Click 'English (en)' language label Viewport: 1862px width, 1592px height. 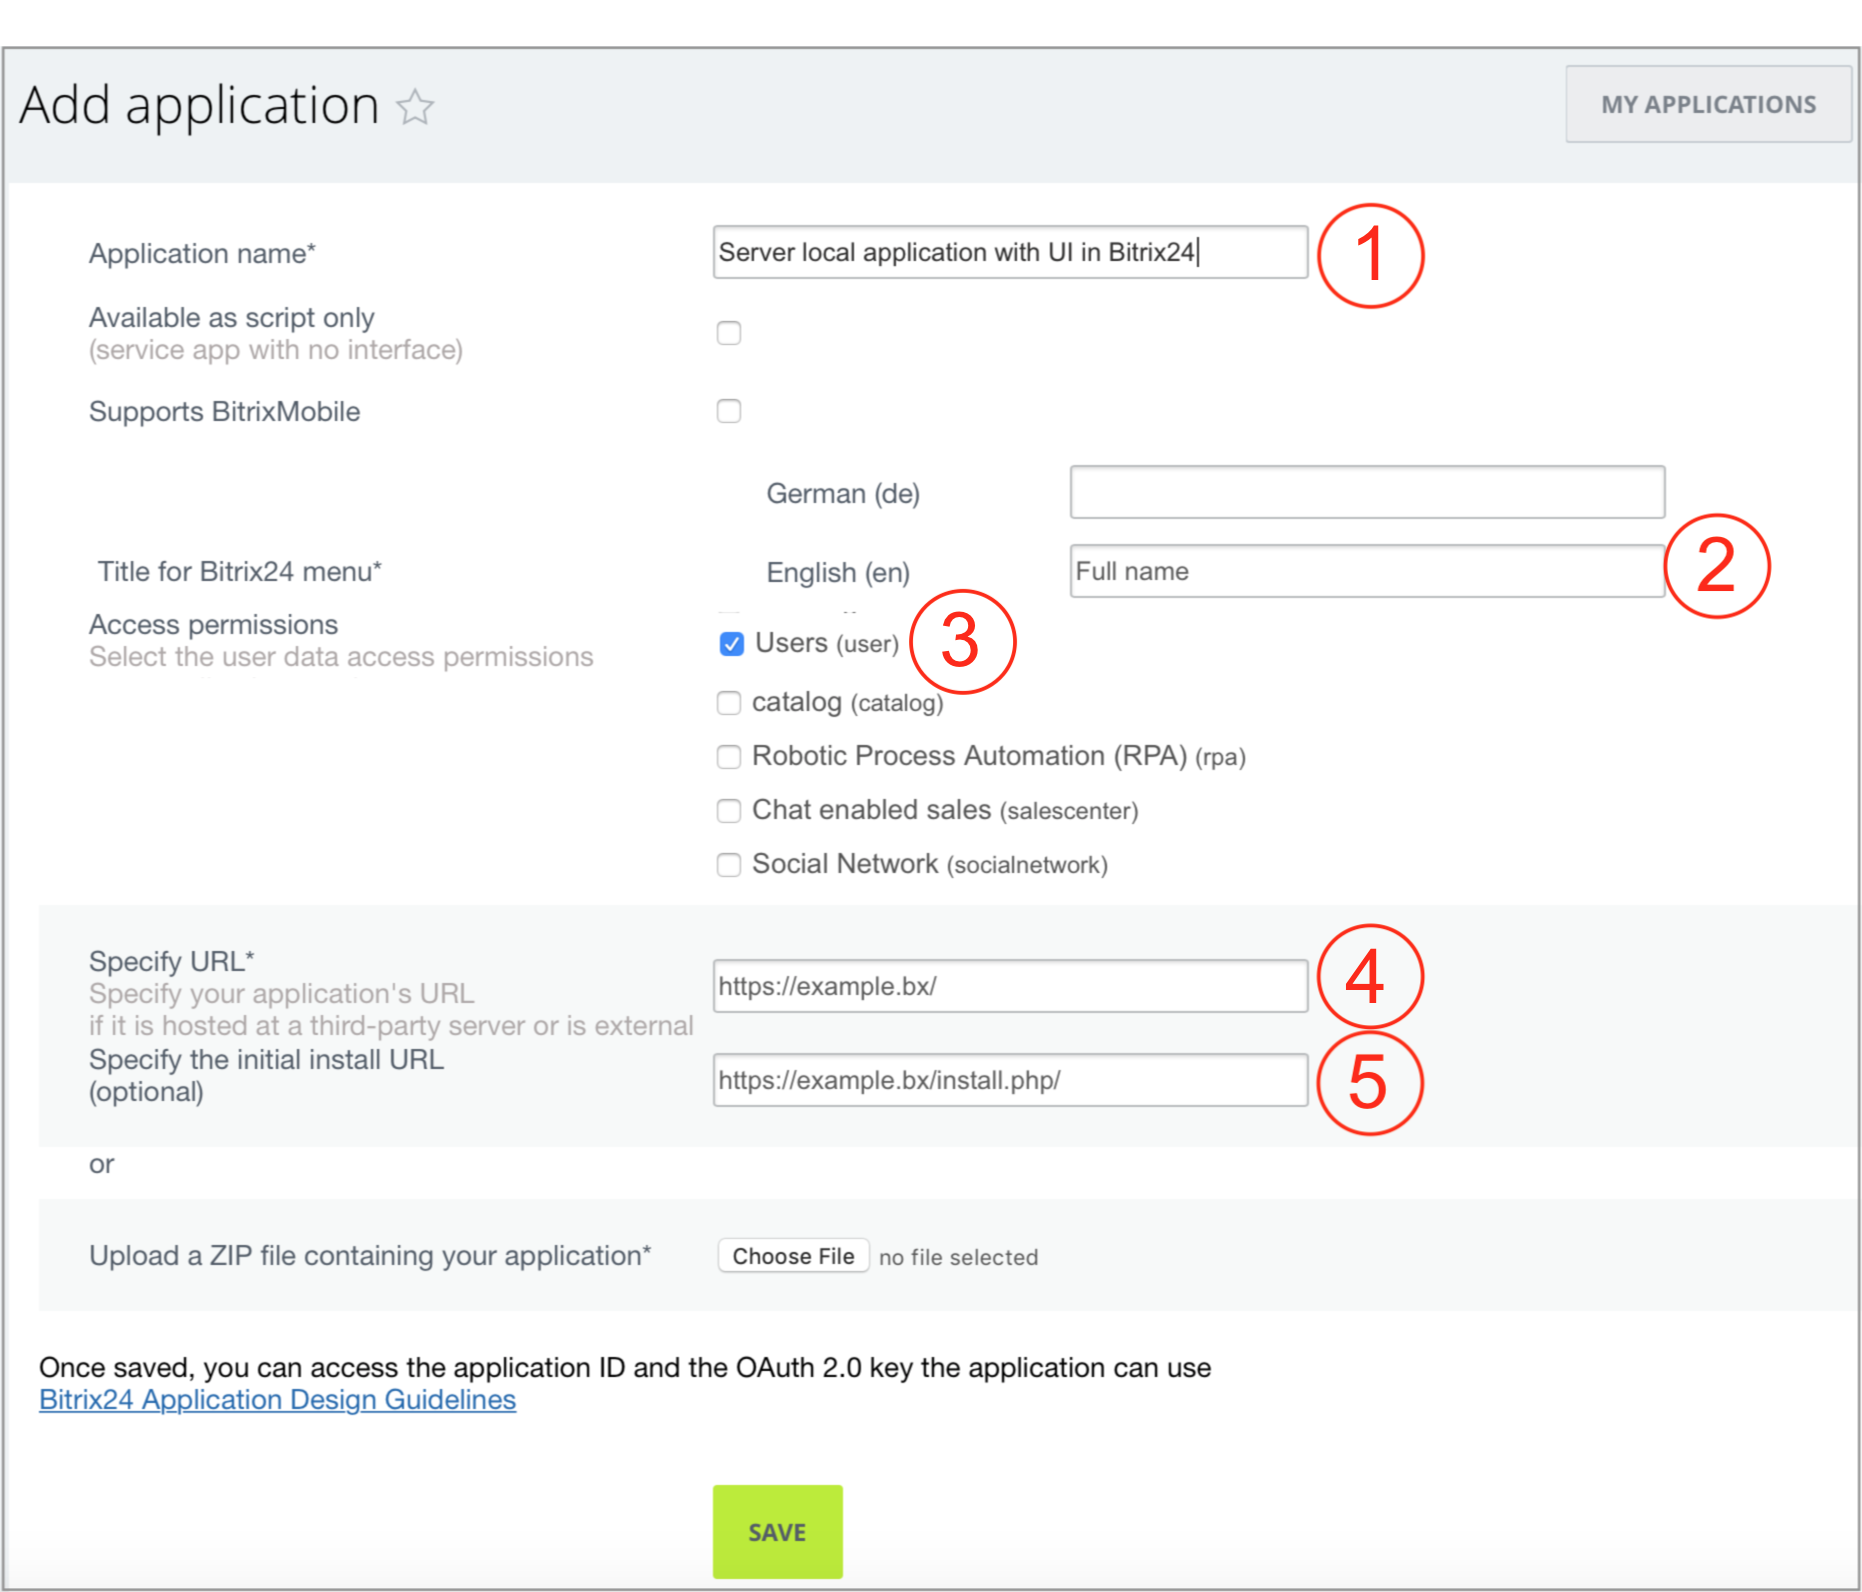coord(838,573)
